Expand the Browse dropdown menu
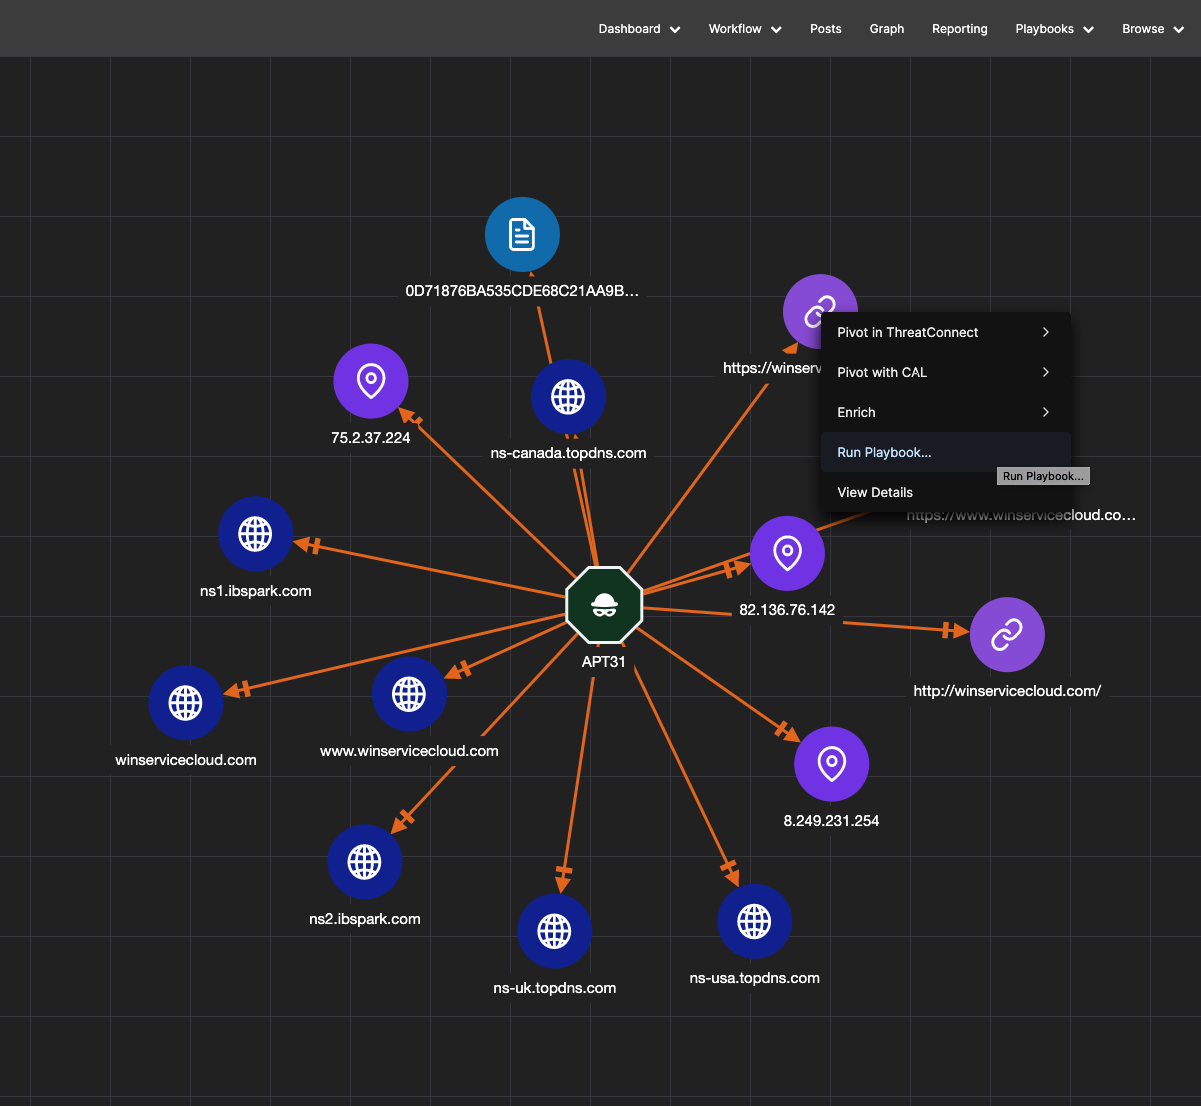The height and width of the screenshot is (1106, 1201). click(x=1153, y=29)
